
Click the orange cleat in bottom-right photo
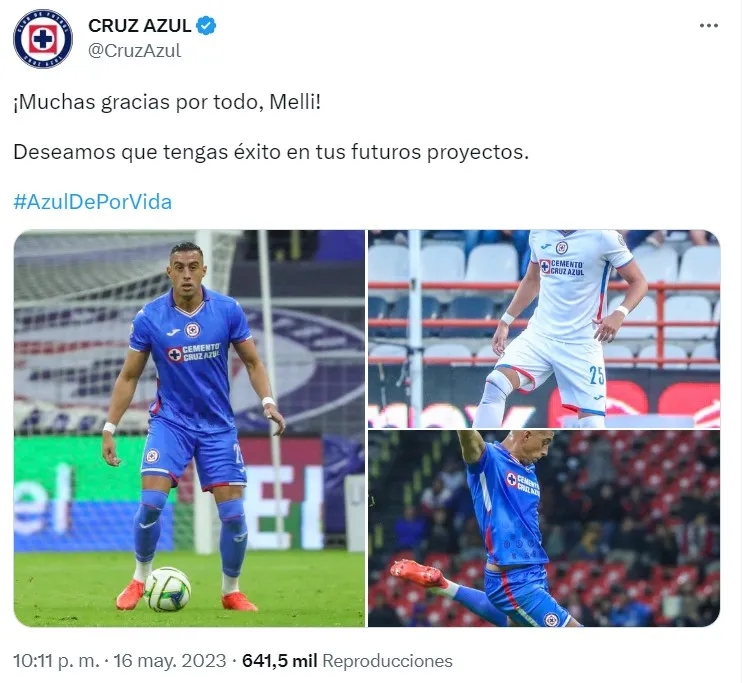pyautogui.click(x=416, y=572)
